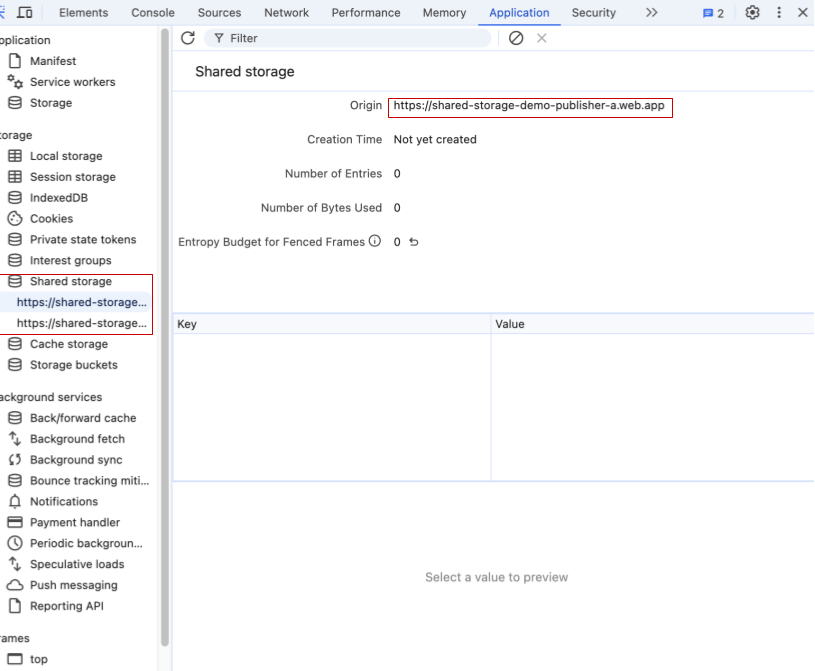Refresh the Shared storage view
The image size is (815, 671).
(187, 38)
